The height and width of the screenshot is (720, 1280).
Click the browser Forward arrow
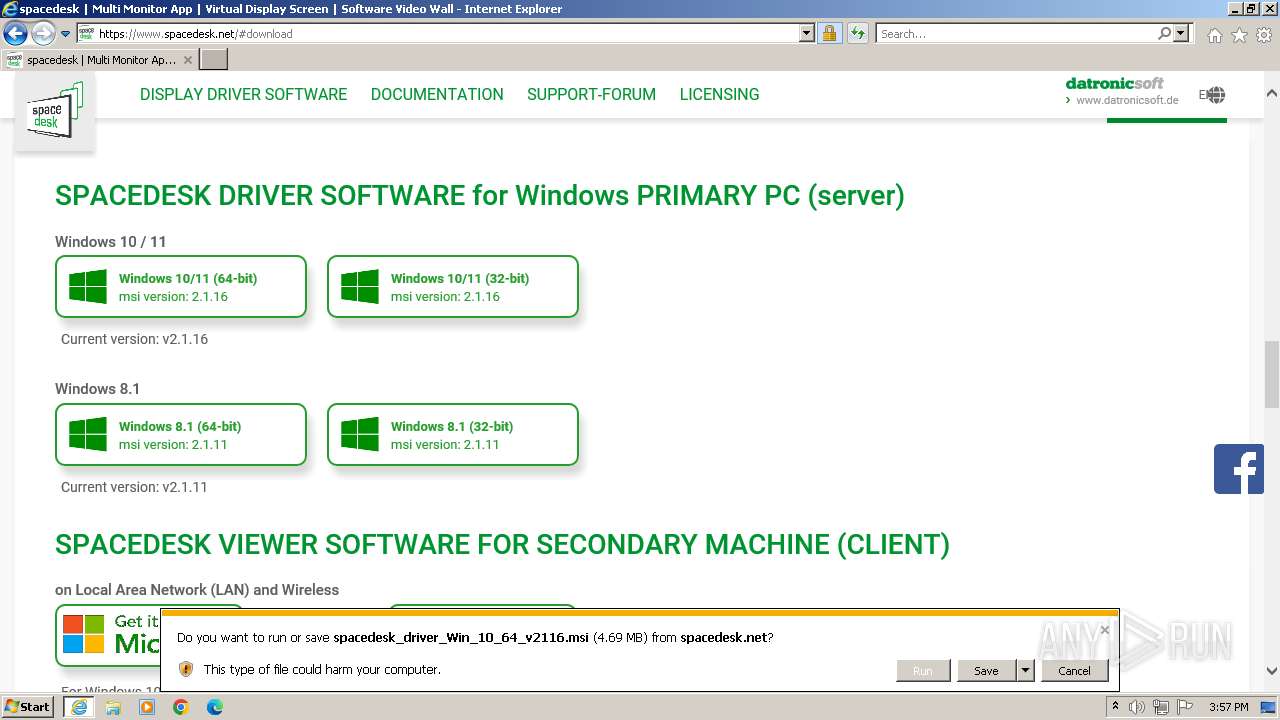(x=43, y=34)
